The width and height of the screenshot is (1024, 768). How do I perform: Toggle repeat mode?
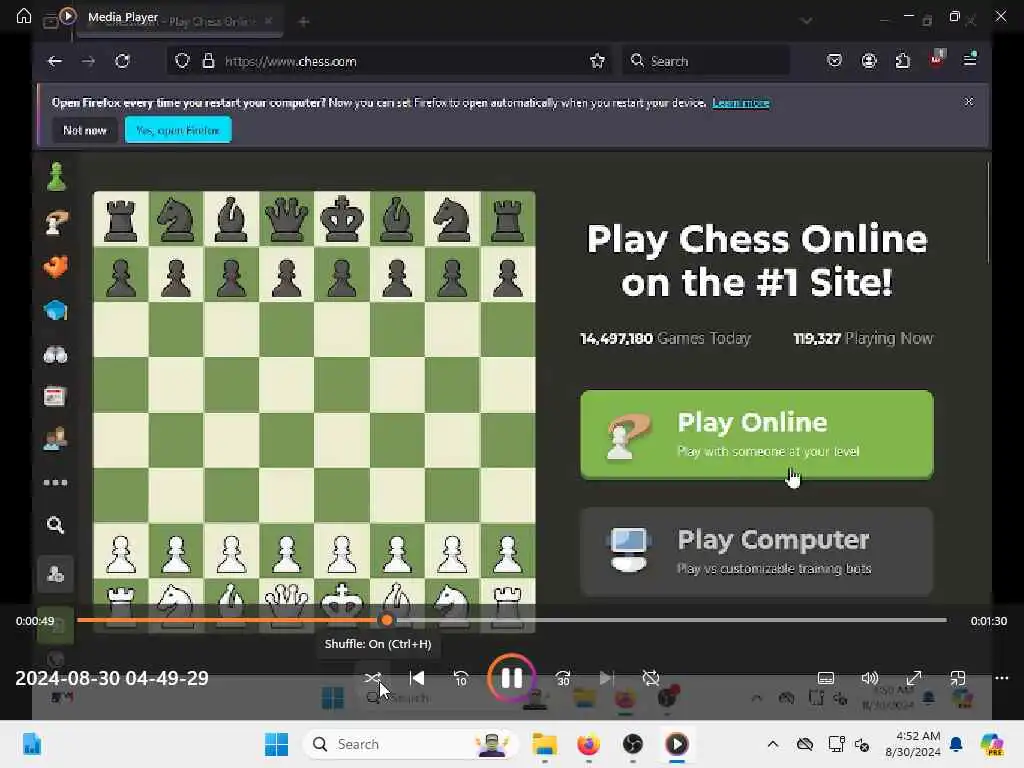(650, 679)
